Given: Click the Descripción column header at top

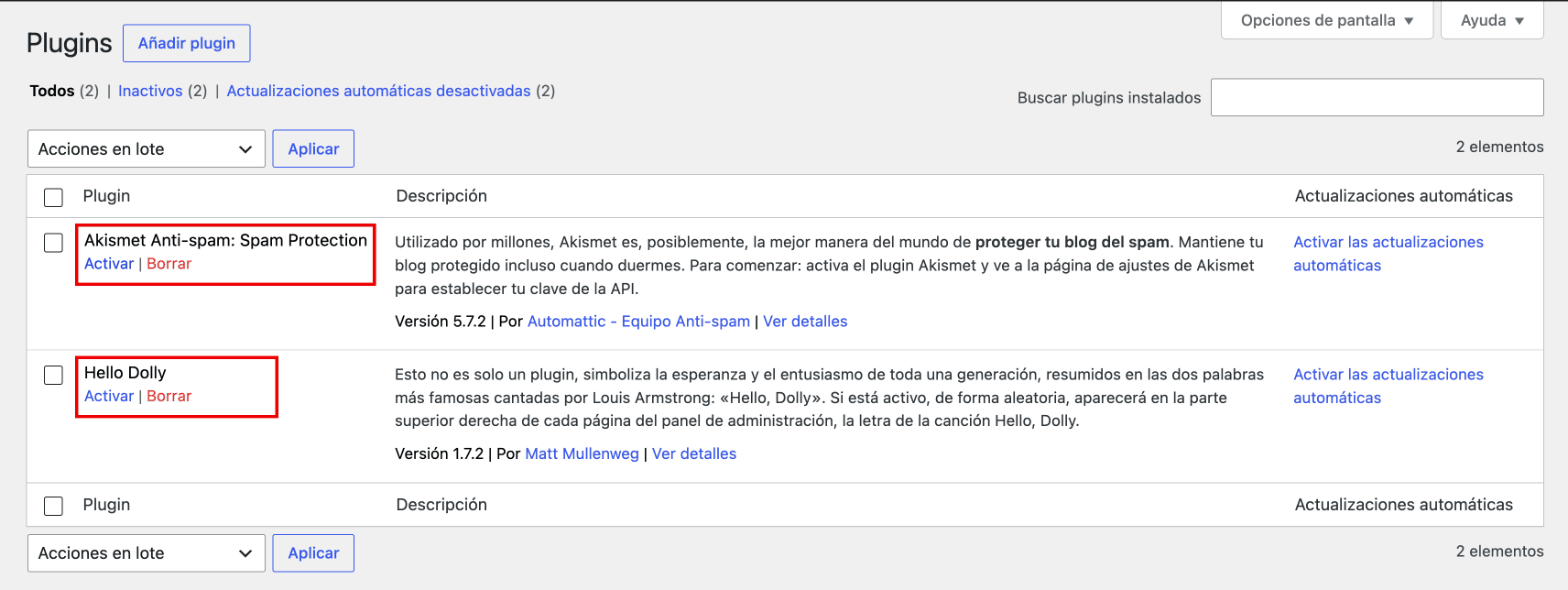Looking at the screenshot, I should [441, 196].
